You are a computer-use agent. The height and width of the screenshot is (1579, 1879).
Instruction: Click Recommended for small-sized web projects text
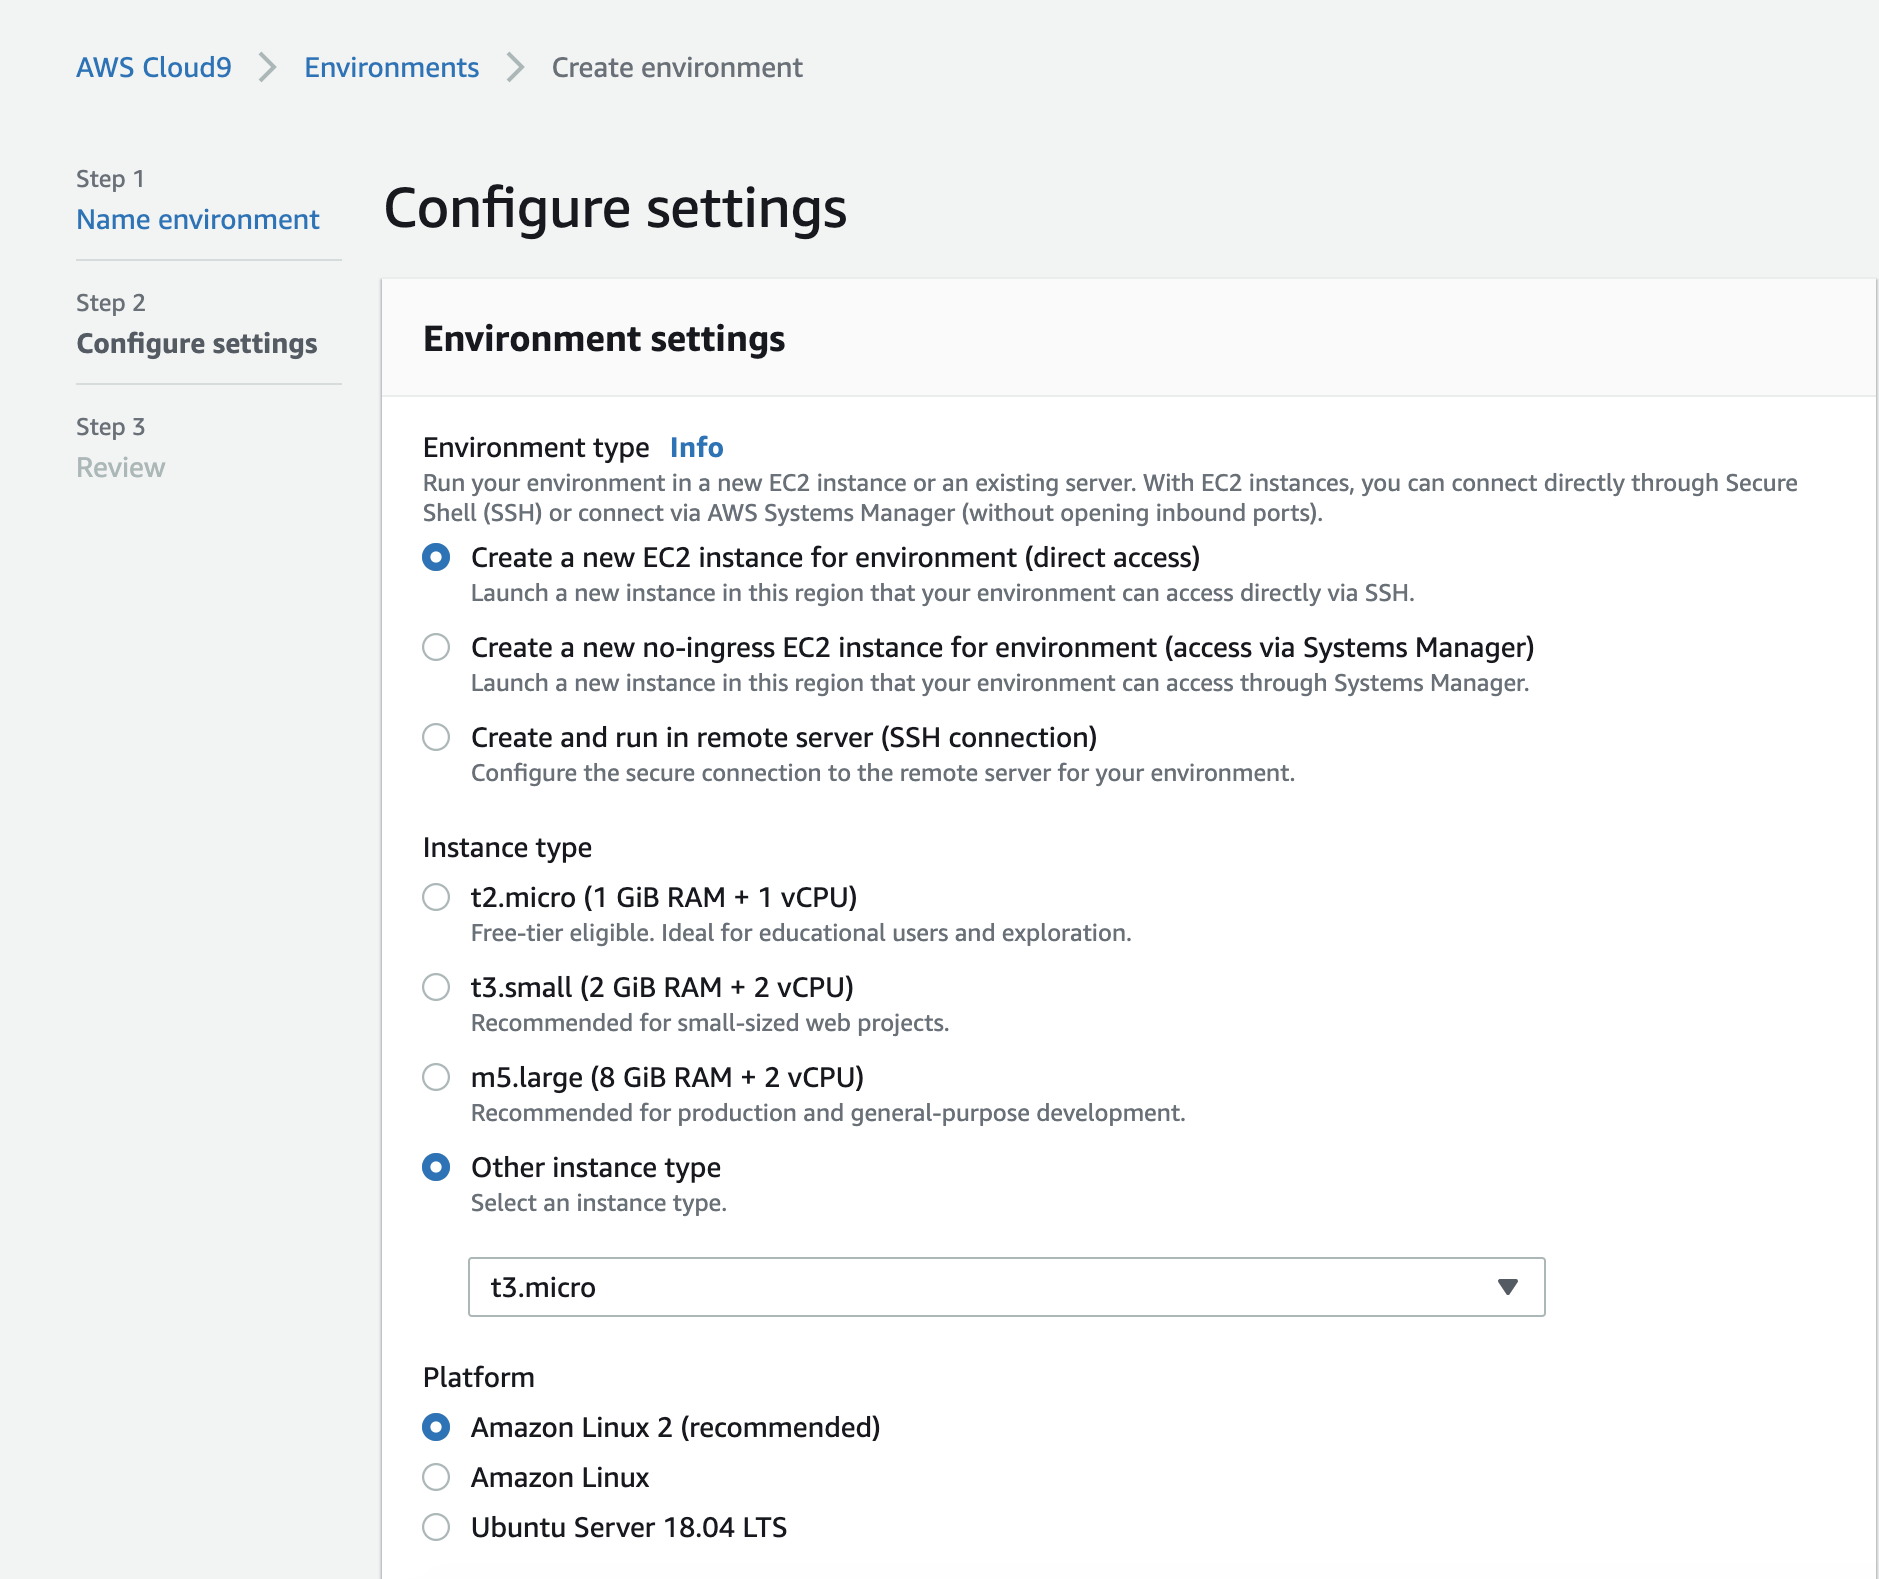pyautogui.click(x=710, y=1023)
